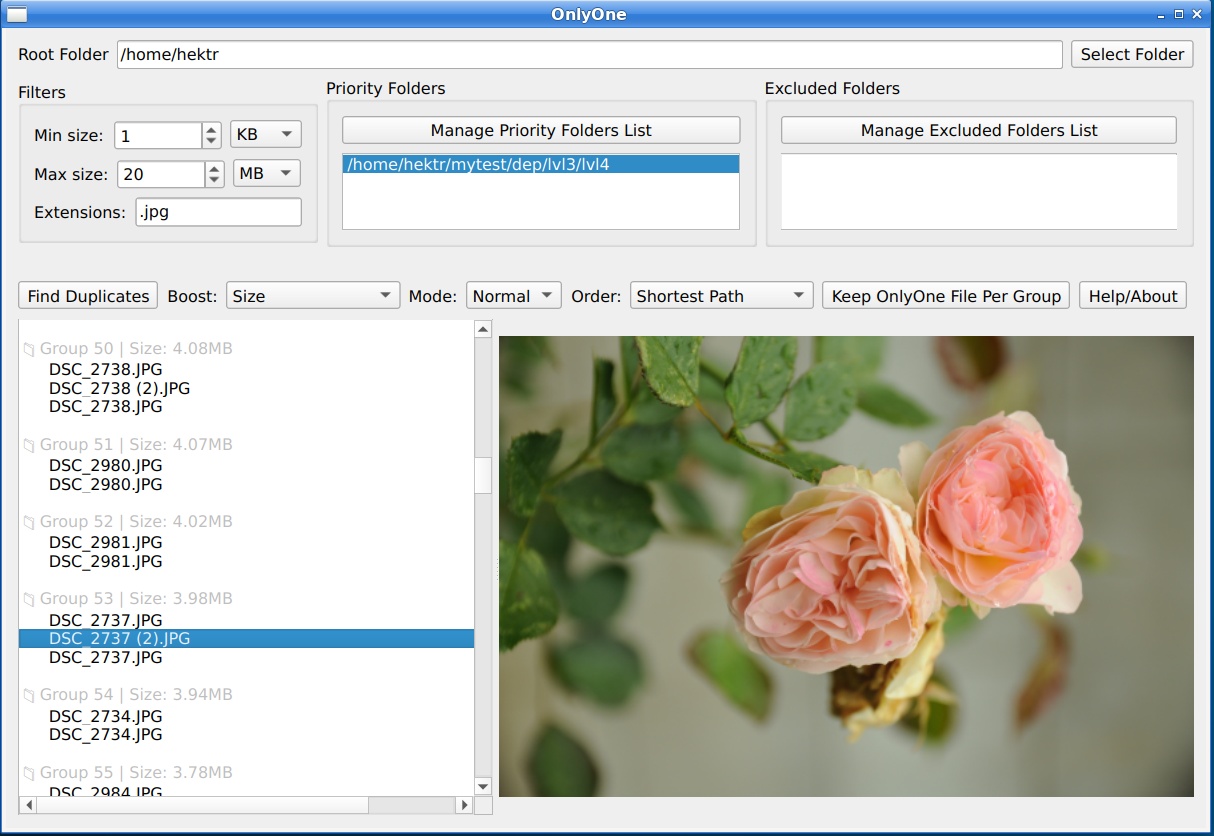This screenshot has height=836, width=1214.
Task: Open the Mode dropdown showing Normal
Action: pyautogui.click(x=513, y=295)
